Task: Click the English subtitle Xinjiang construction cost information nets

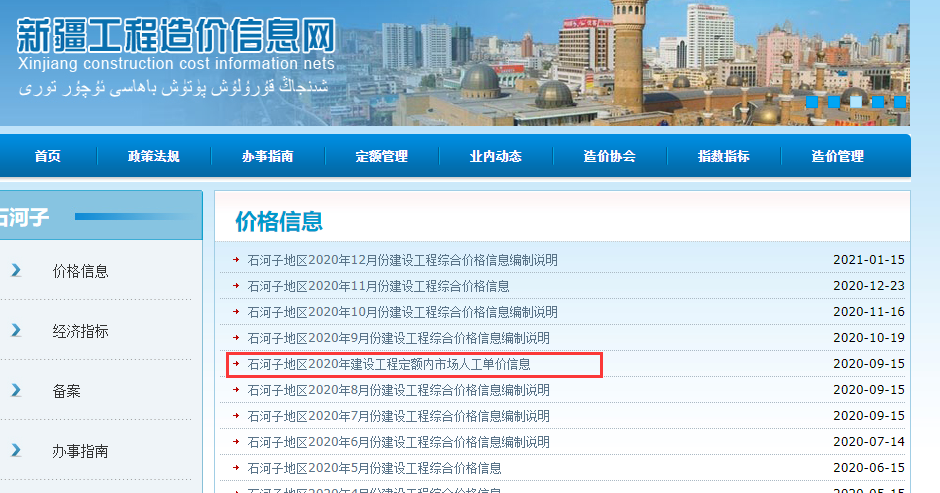Action: click(x=176, y=64)
